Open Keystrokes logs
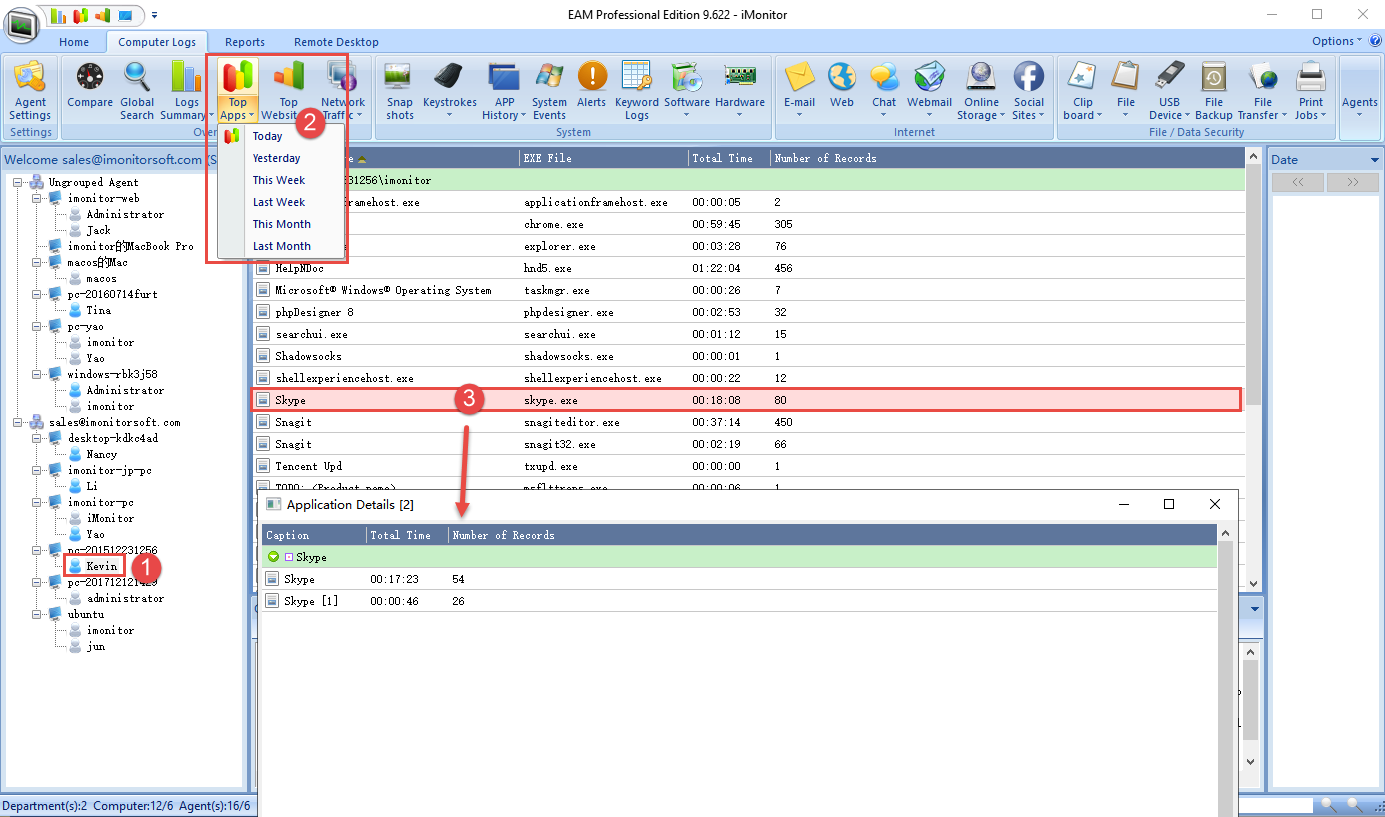 [450, 90]
